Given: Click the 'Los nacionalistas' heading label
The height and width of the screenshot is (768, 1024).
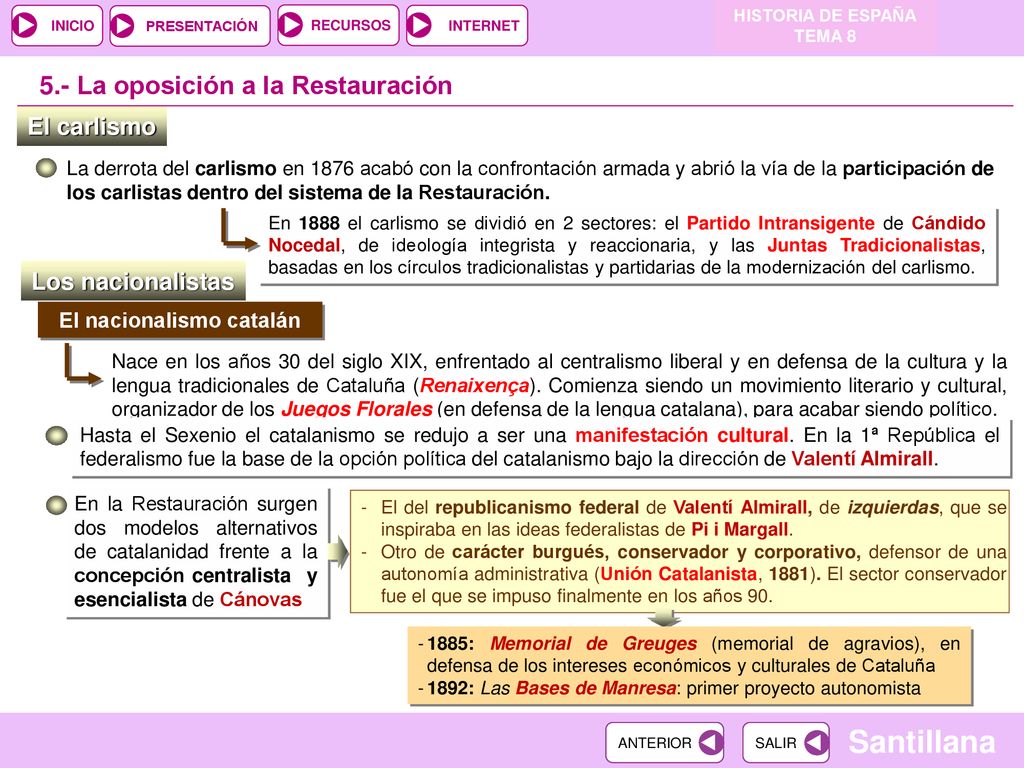Looking at the screenshot, I should click(x=133, y=281).
